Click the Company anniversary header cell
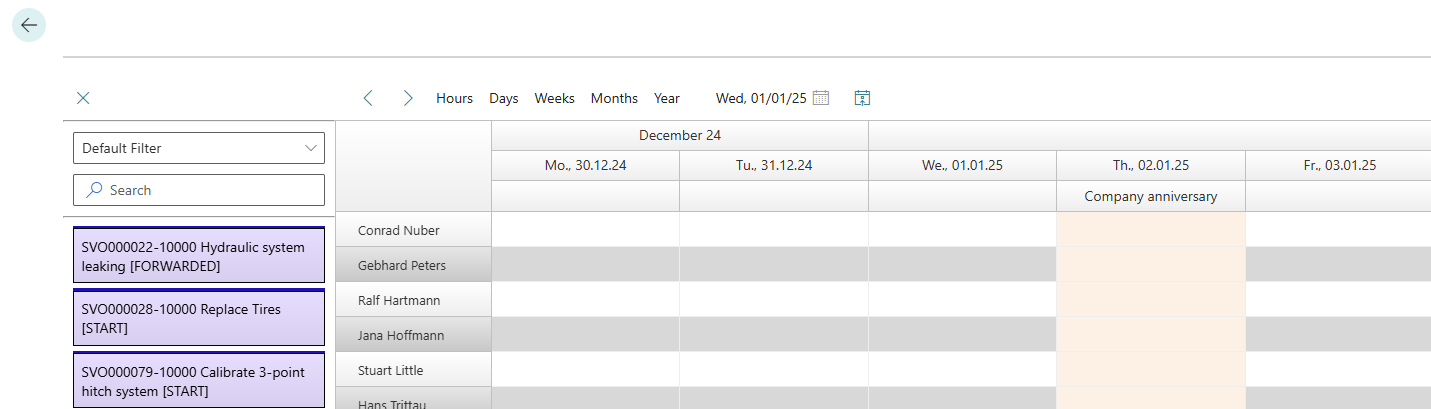1431x409 pixels. [x=1150, y=196]
